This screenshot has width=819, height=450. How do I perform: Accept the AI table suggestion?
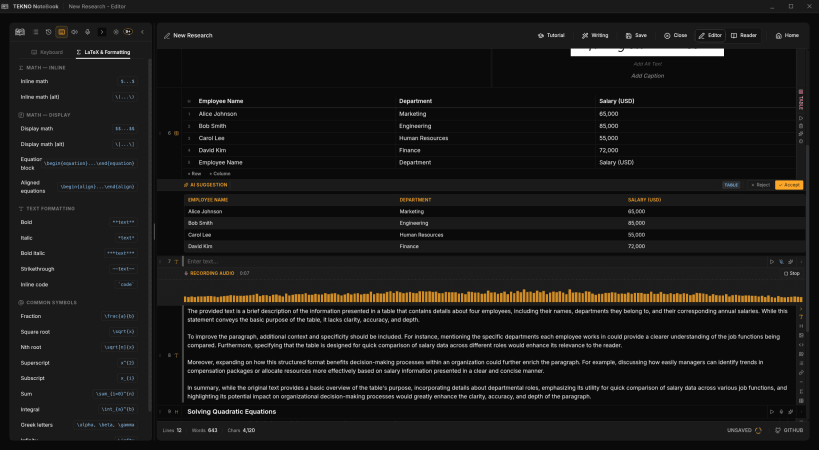click(x=789, y=185)
